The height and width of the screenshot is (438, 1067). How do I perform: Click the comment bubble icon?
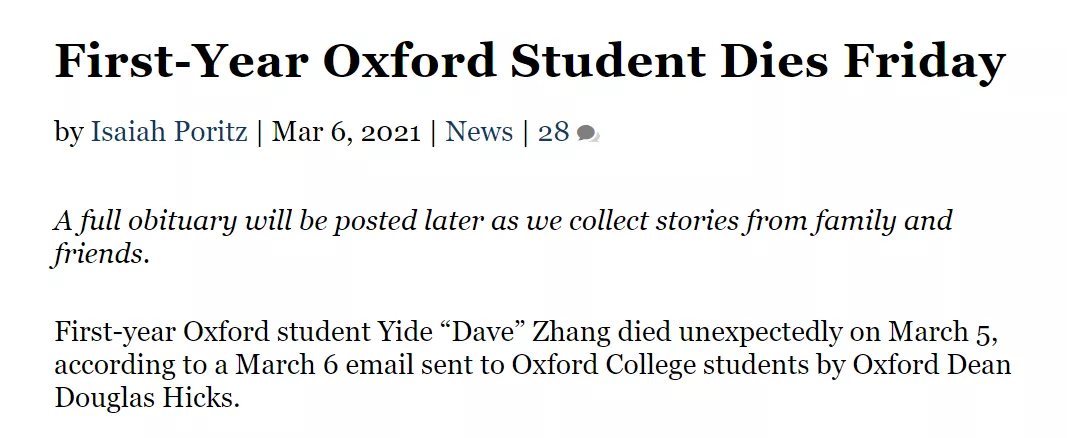click(588, 134)
